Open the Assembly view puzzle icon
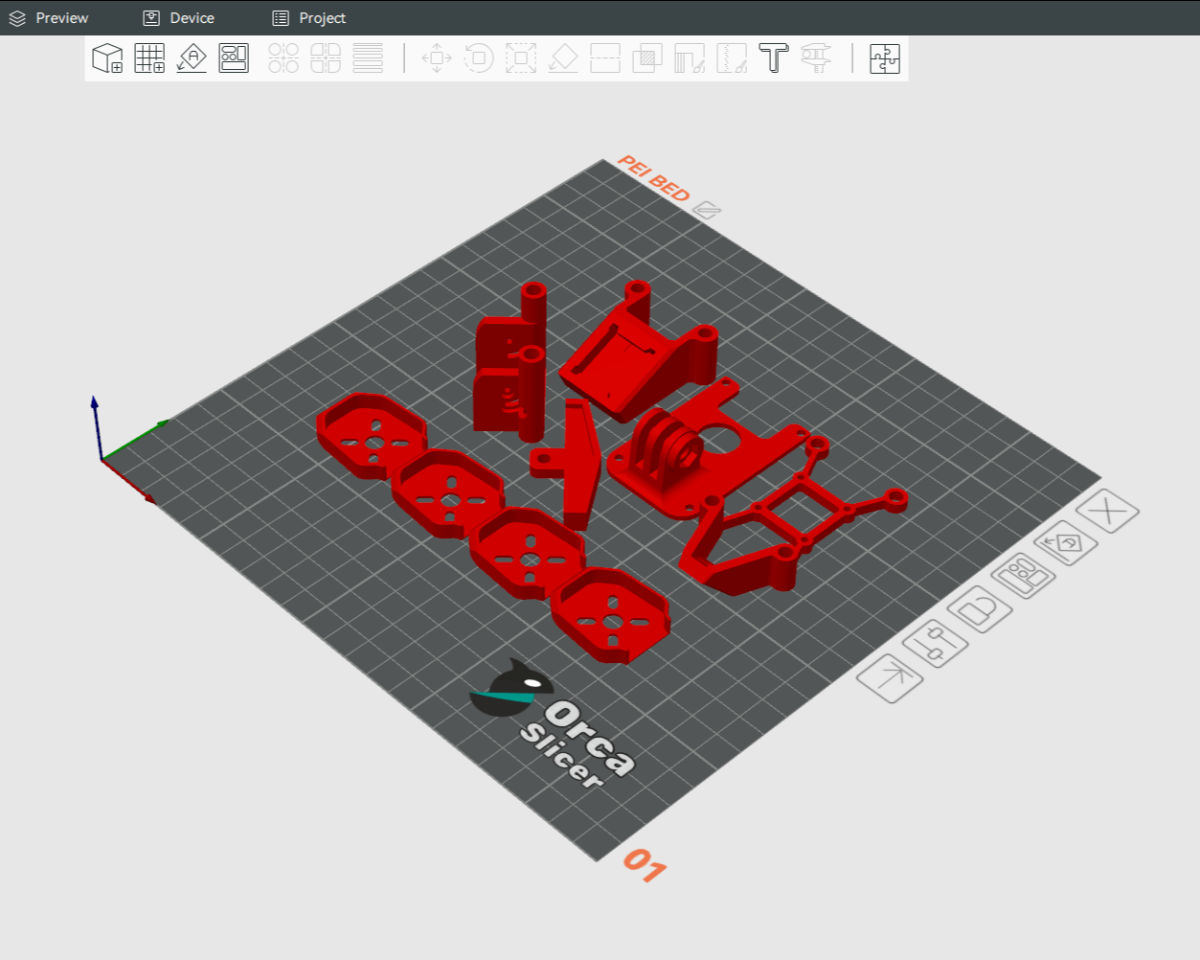 pyautogui.click(x=885, y=58)
